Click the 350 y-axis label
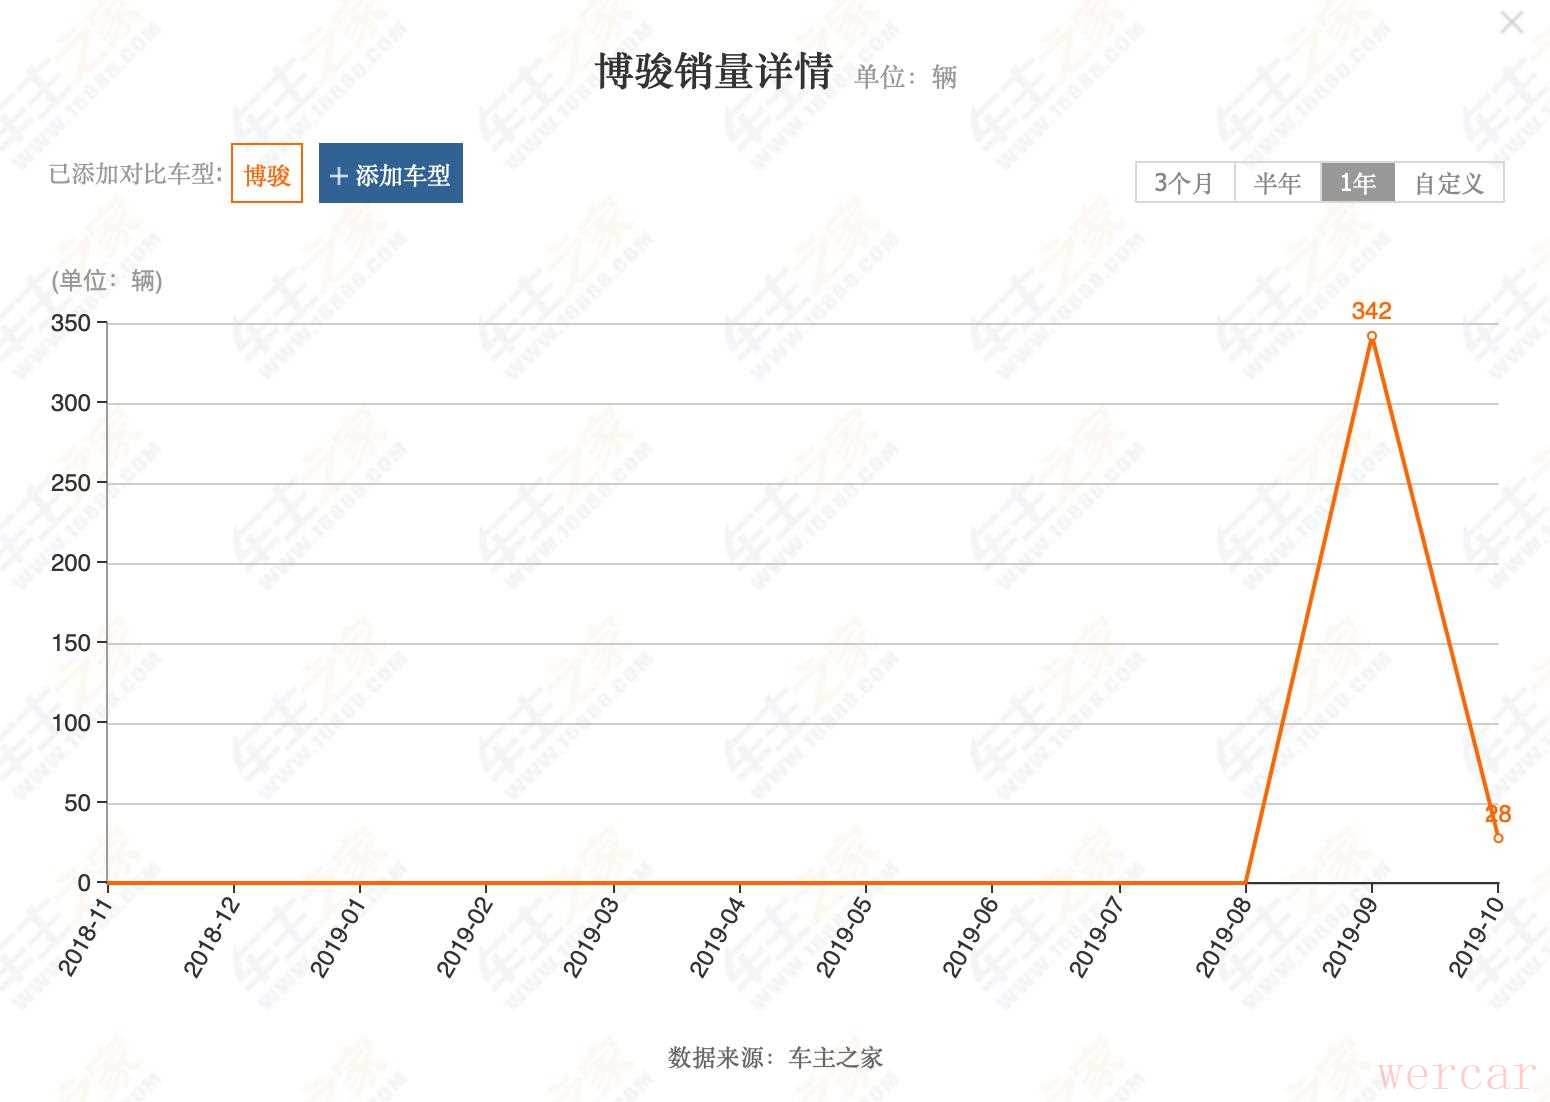1550x1102 pixels. click(x=71, y=323)
